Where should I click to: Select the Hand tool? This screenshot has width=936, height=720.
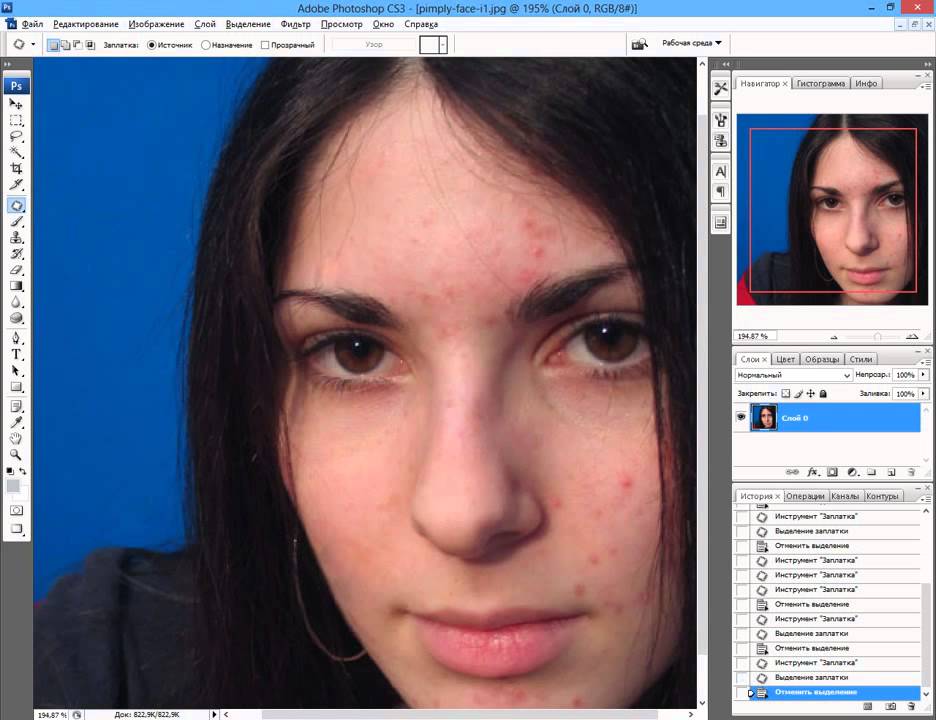pyautogui.click(x=16, y=439)
